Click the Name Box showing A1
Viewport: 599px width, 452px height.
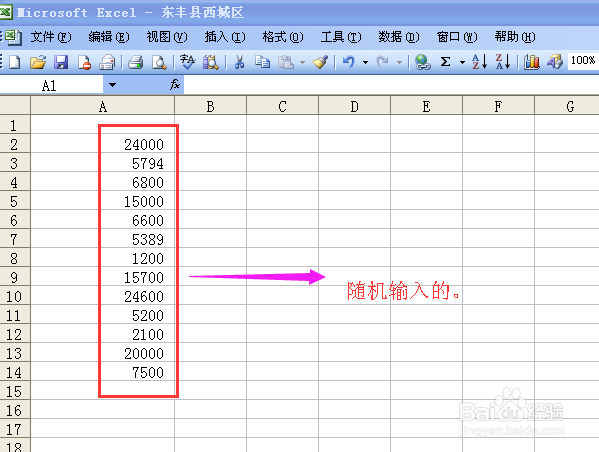tap(52, 85)
